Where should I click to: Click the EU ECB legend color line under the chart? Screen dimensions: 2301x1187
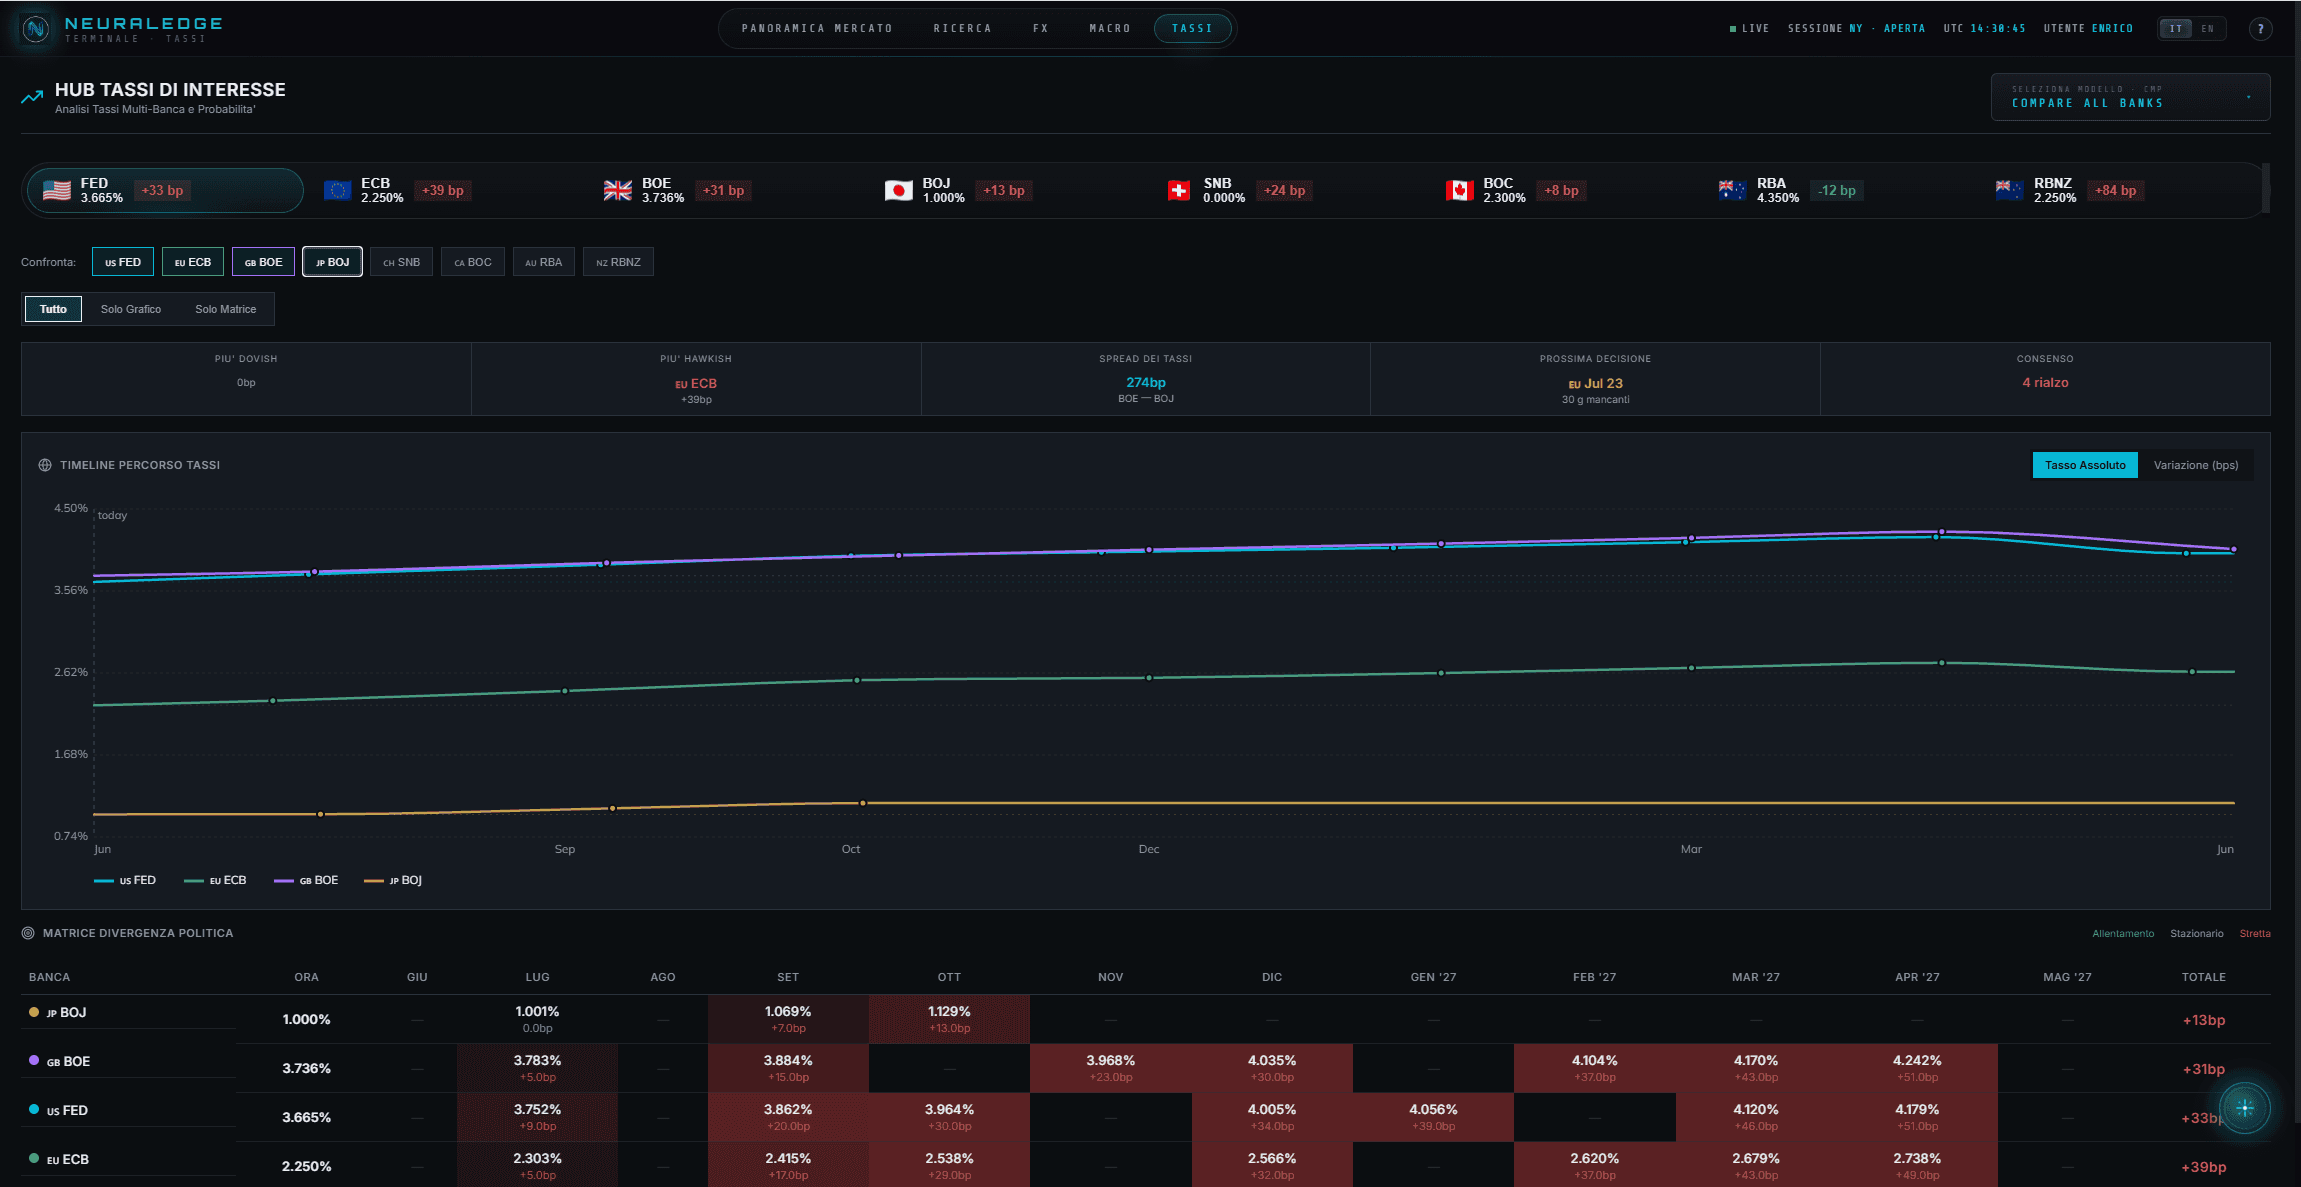pos(194,881)
